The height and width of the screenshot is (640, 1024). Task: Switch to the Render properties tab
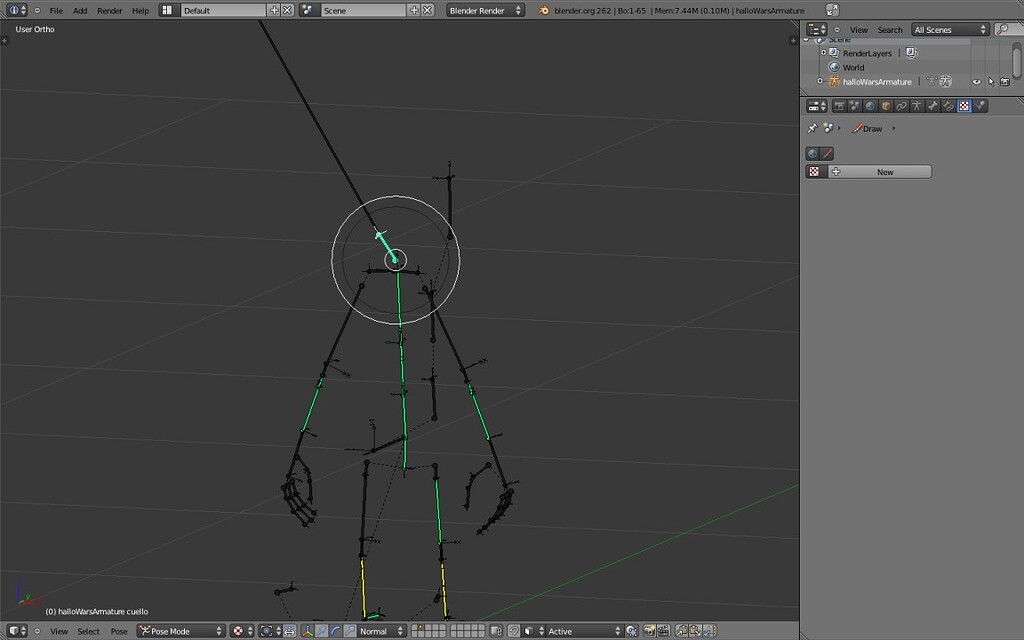pos(839,106)
